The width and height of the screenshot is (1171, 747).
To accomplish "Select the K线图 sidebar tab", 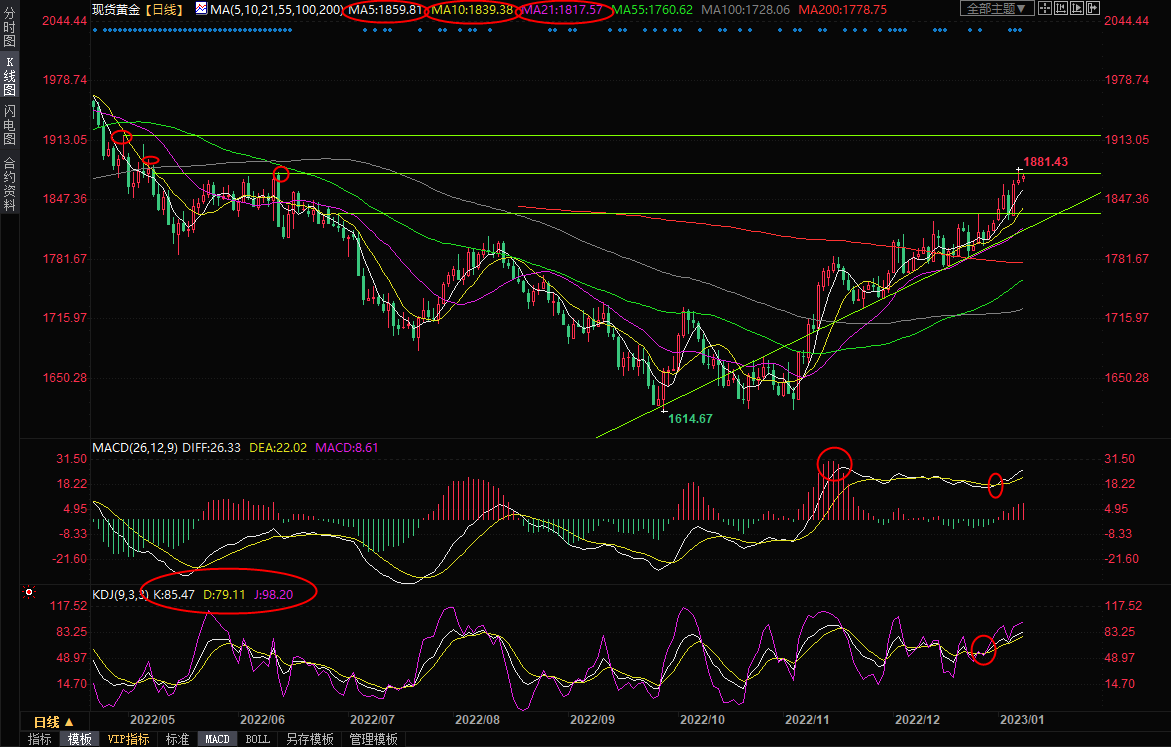I will [9, 76].
